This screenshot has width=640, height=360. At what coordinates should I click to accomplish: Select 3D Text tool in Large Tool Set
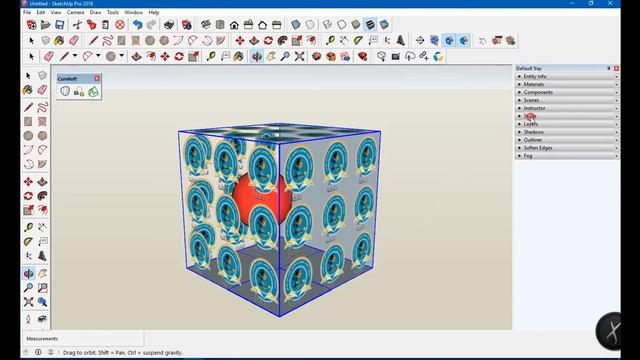[x=42, y=256]
